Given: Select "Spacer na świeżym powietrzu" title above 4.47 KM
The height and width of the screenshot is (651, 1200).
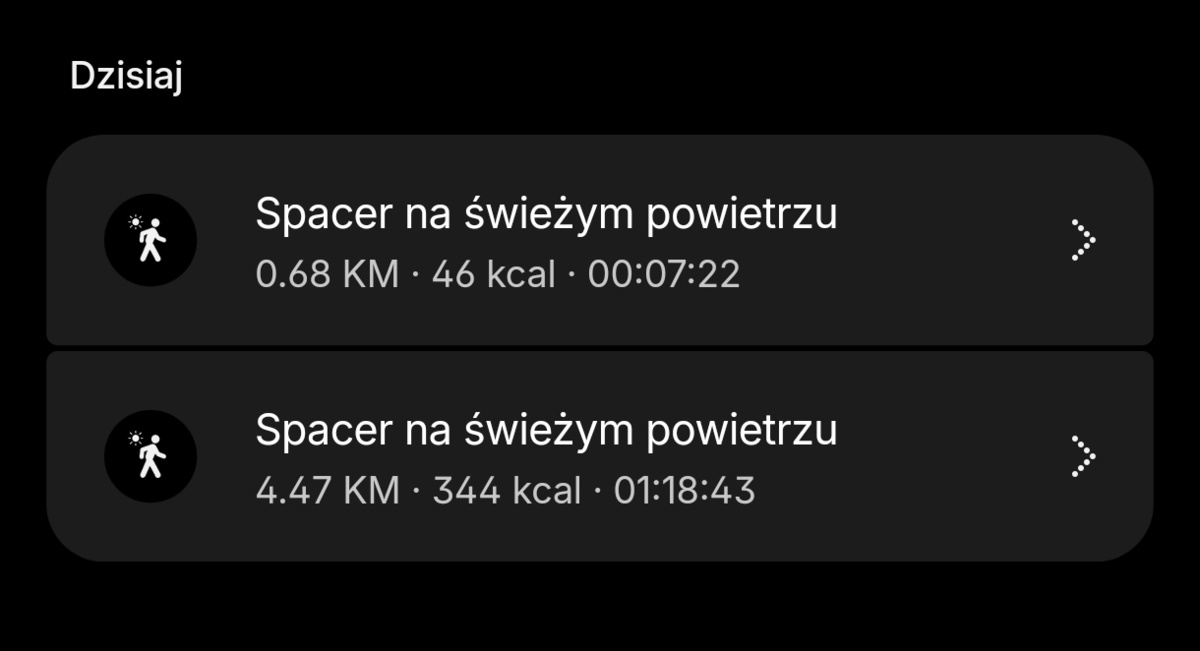Looking at the screenshot, I should point(546,430).
